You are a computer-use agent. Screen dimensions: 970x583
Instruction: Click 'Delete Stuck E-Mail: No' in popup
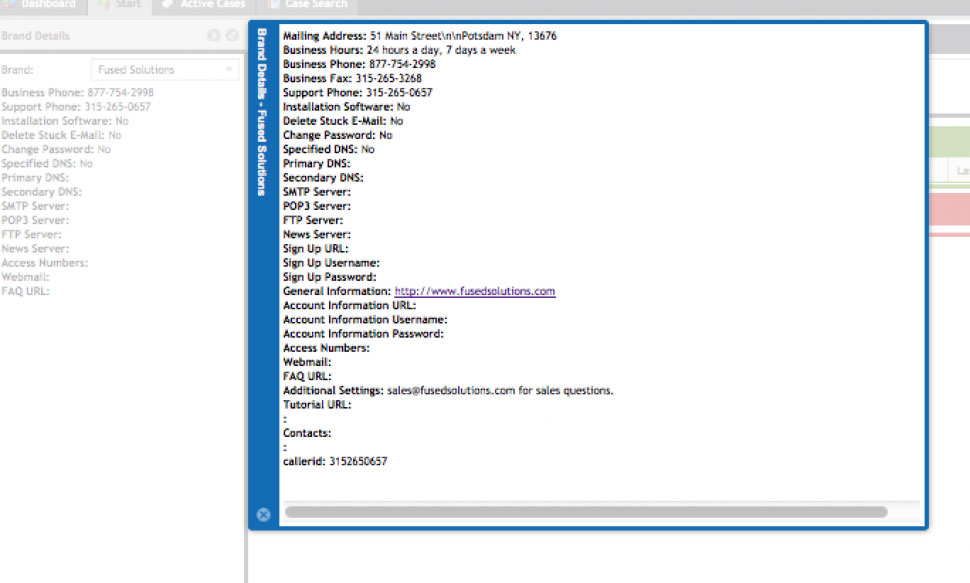coord(343,121)
